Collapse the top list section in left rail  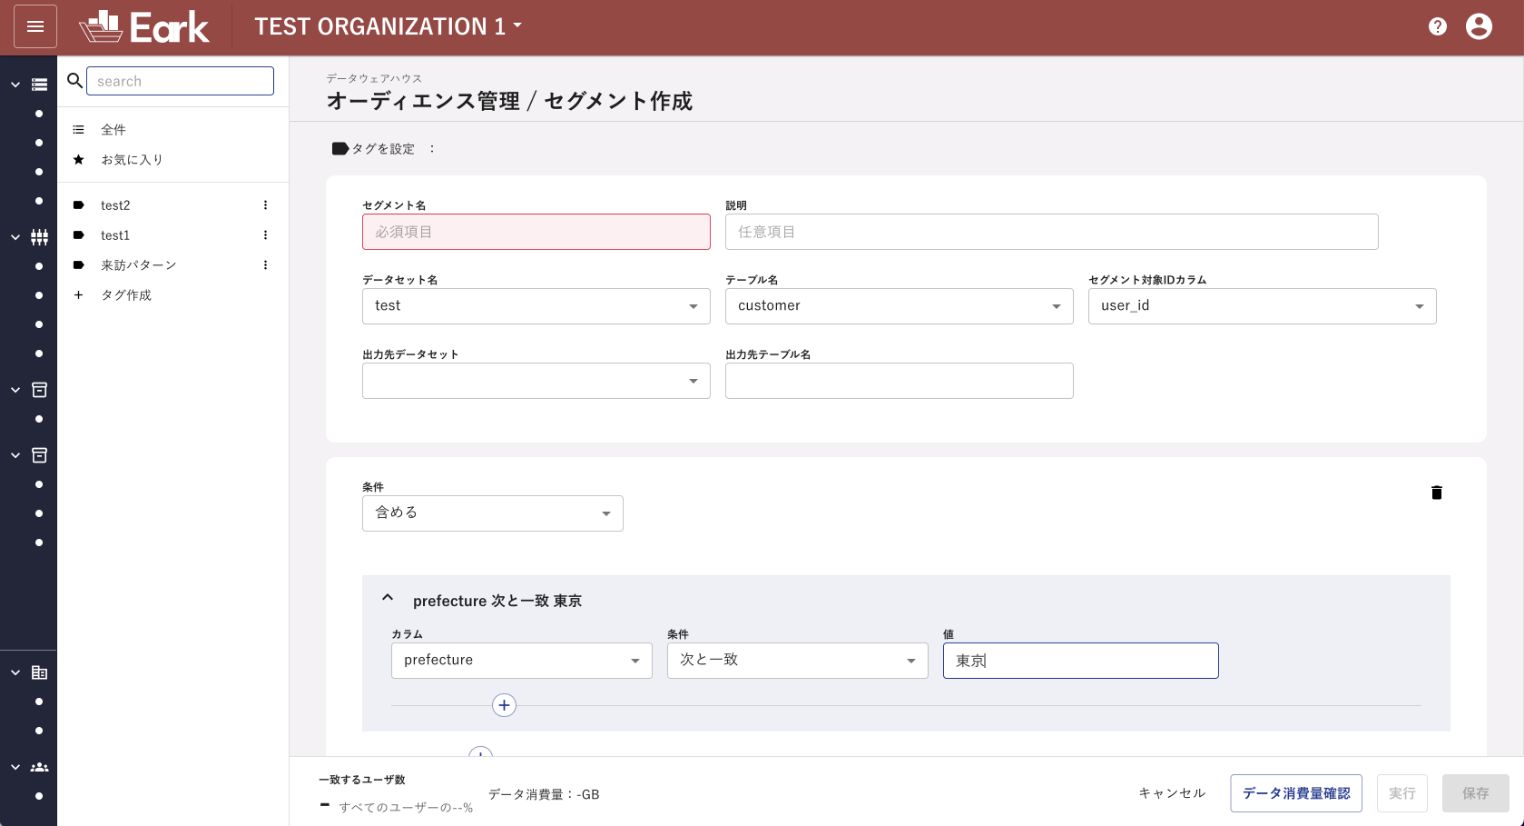click(x=15, y=85)
